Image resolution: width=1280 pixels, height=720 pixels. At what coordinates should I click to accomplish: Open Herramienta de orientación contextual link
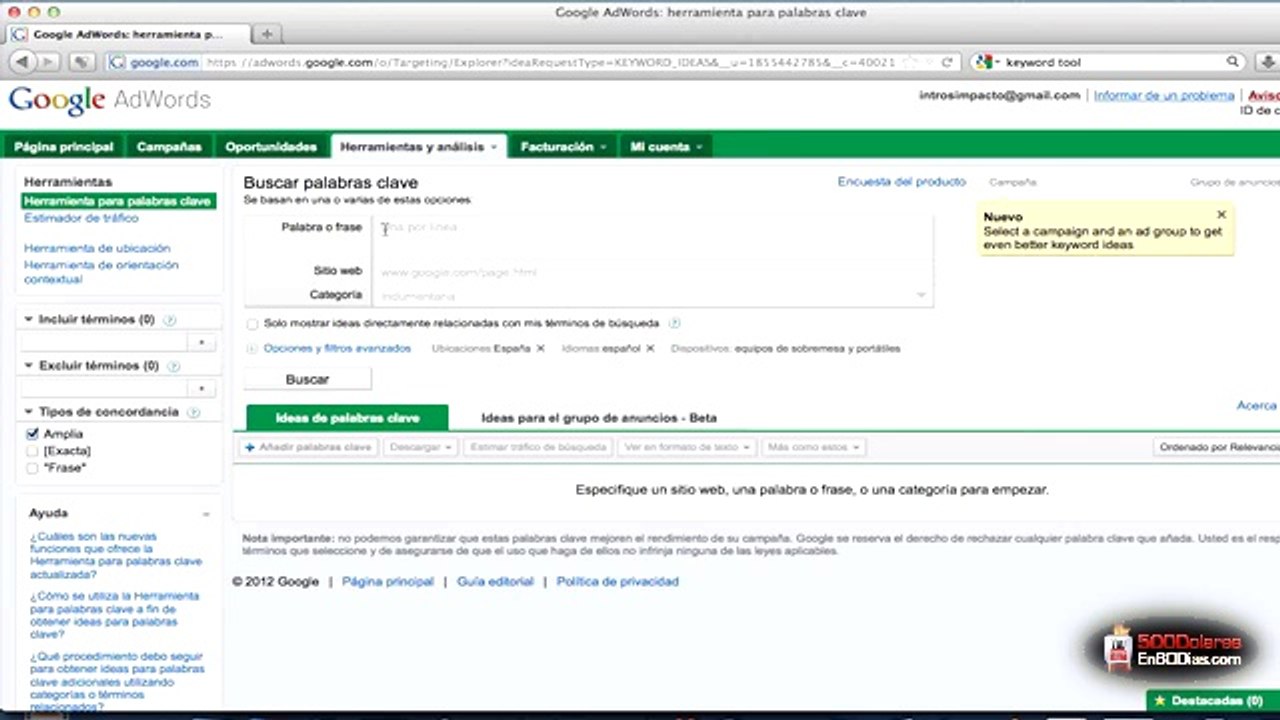click(x=101, y=272)
